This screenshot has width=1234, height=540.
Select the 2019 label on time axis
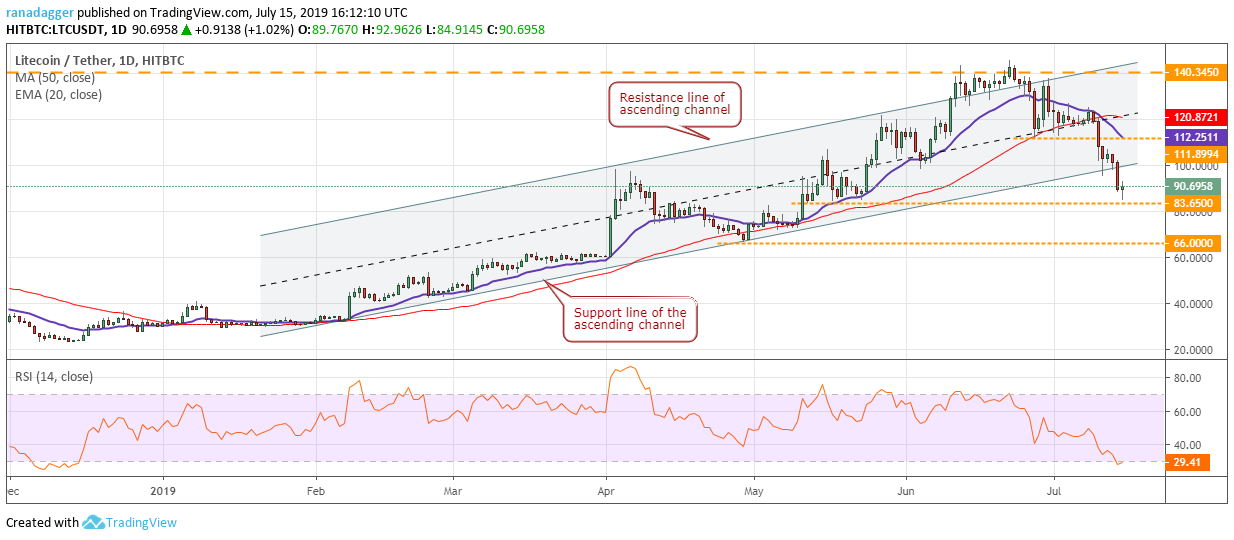tap(163, 492)
